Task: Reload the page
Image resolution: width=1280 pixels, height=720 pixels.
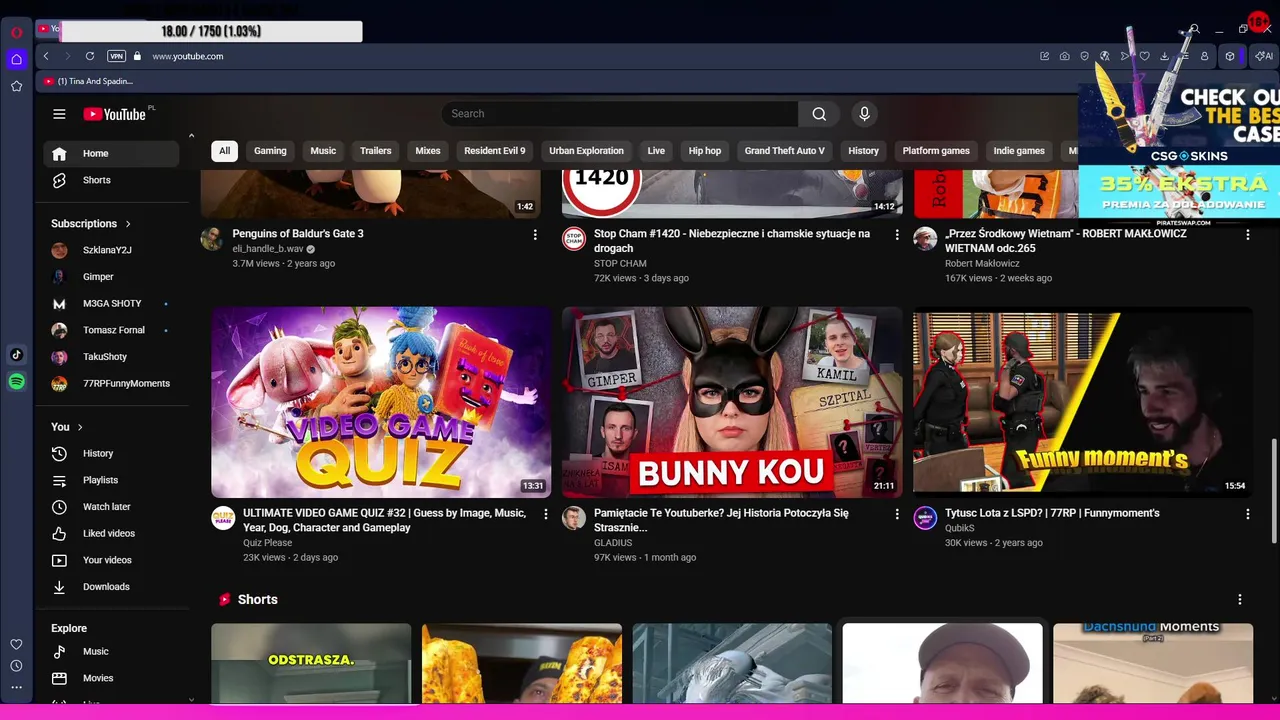Action: (x=90, y=56)
